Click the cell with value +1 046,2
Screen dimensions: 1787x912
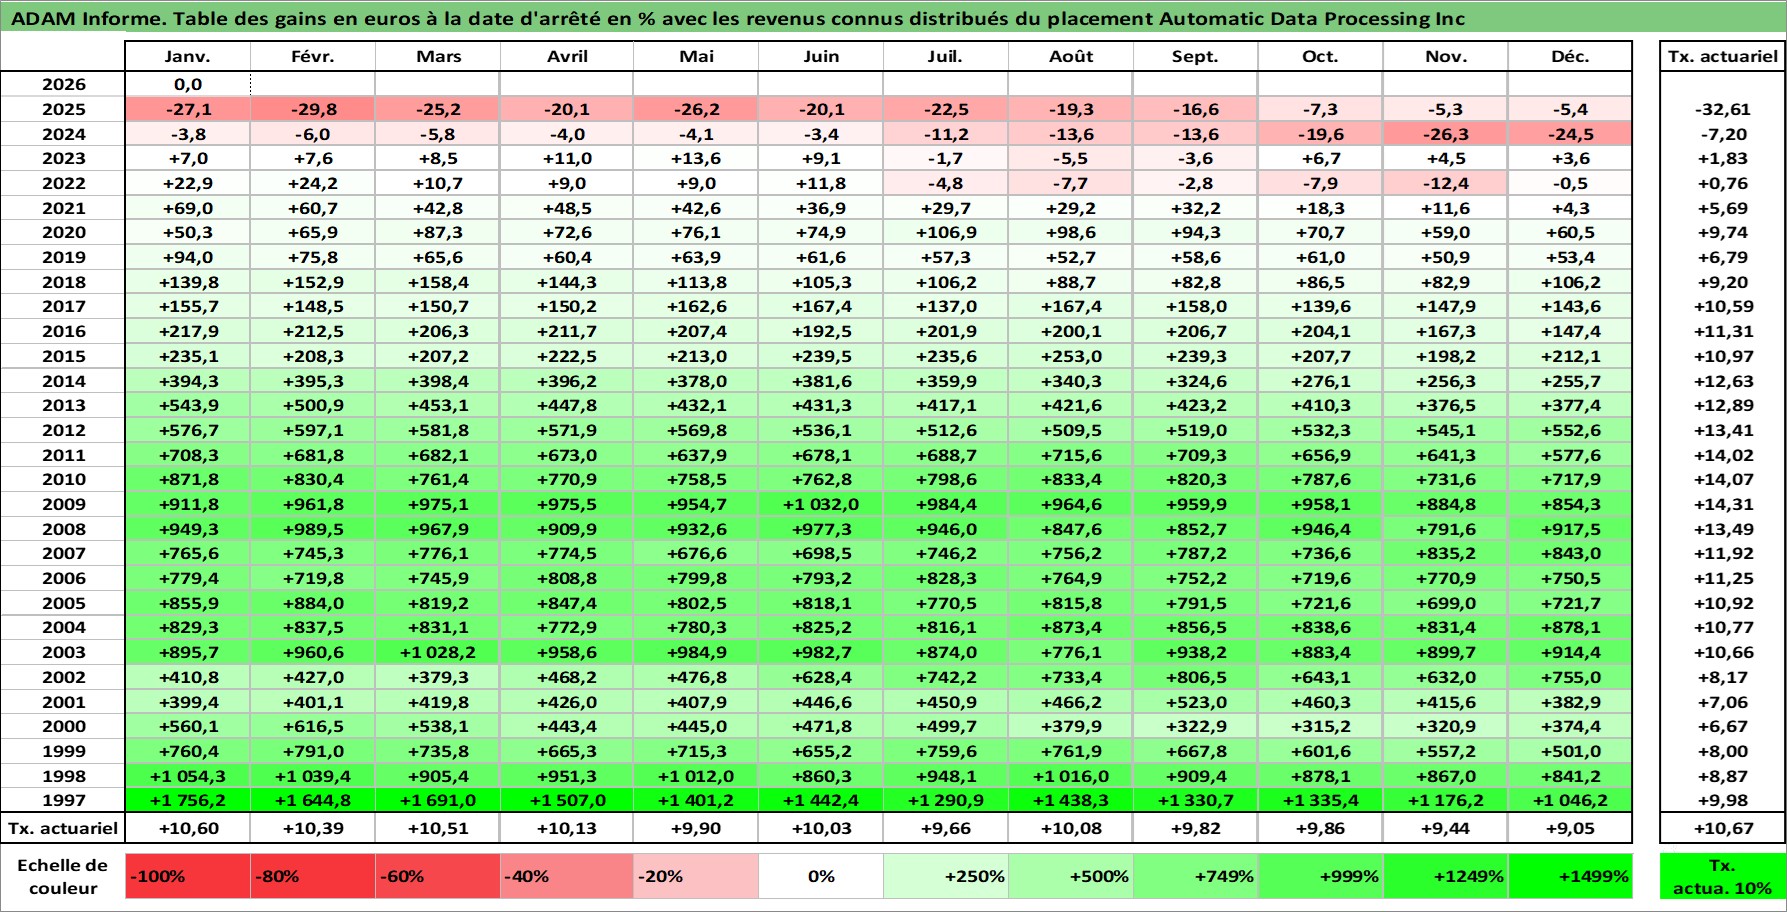[1570, 800]
